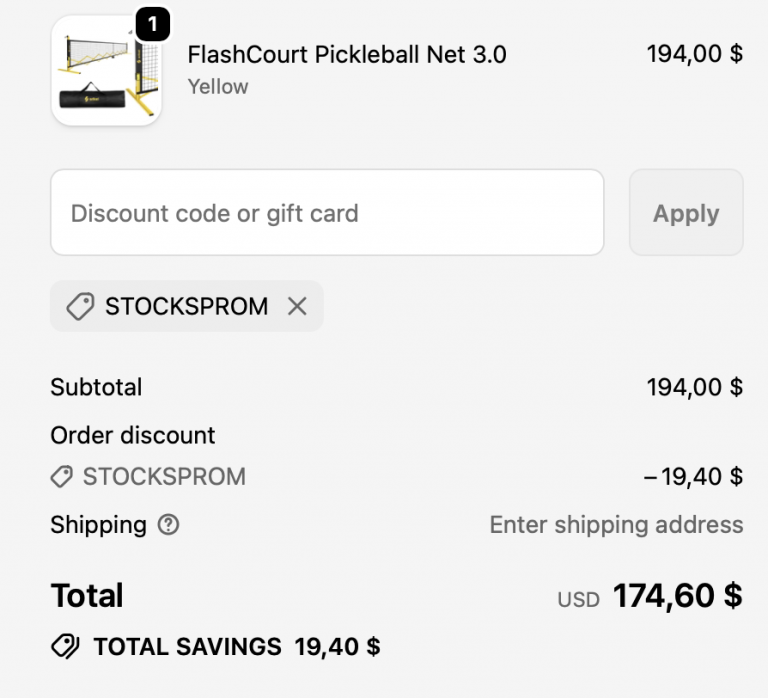Click the Total Savings tags icon
The width and height of the screenshot is (768, 698).
pyautogui.click(x=65, y=647)
